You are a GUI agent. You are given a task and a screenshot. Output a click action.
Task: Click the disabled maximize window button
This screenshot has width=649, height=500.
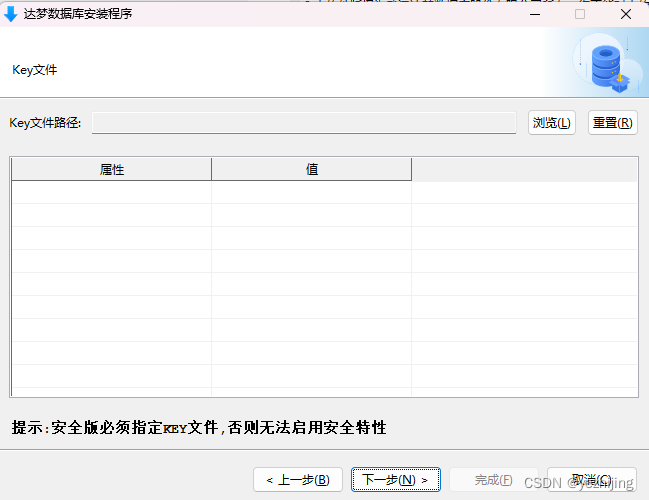pyautogui.click(x=580, y=14)
